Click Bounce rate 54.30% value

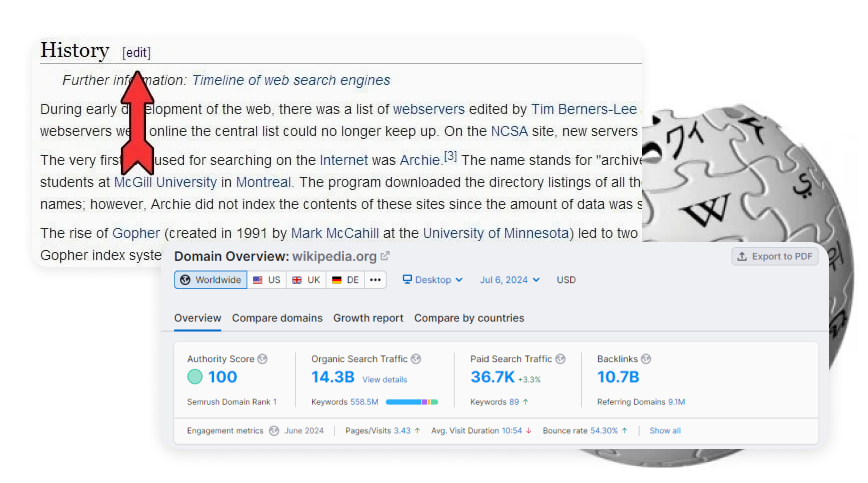tap(604, 431)
